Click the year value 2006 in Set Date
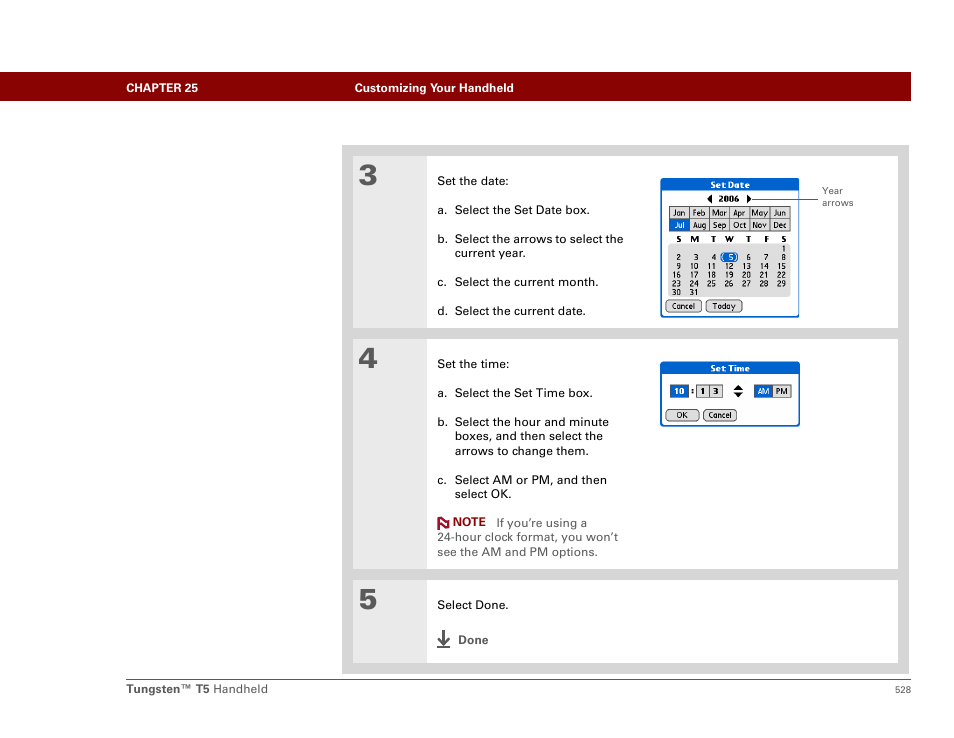The image size is (954, 738). (x=728, y=199)
